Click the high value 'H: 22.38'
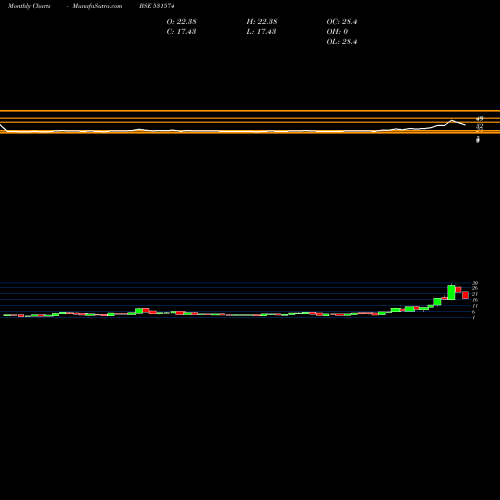This screenshot has height=500, width=500. click(262, 22)
